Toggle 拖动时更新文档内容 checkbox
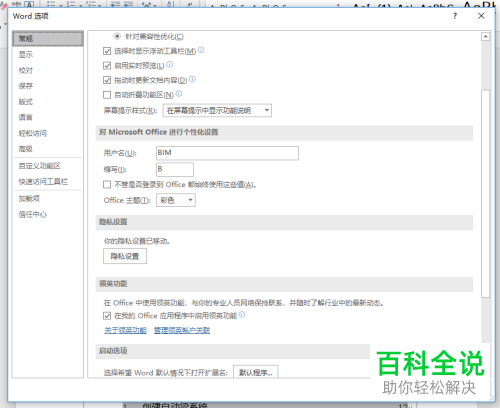500x408 pixels. pos(107,80)
